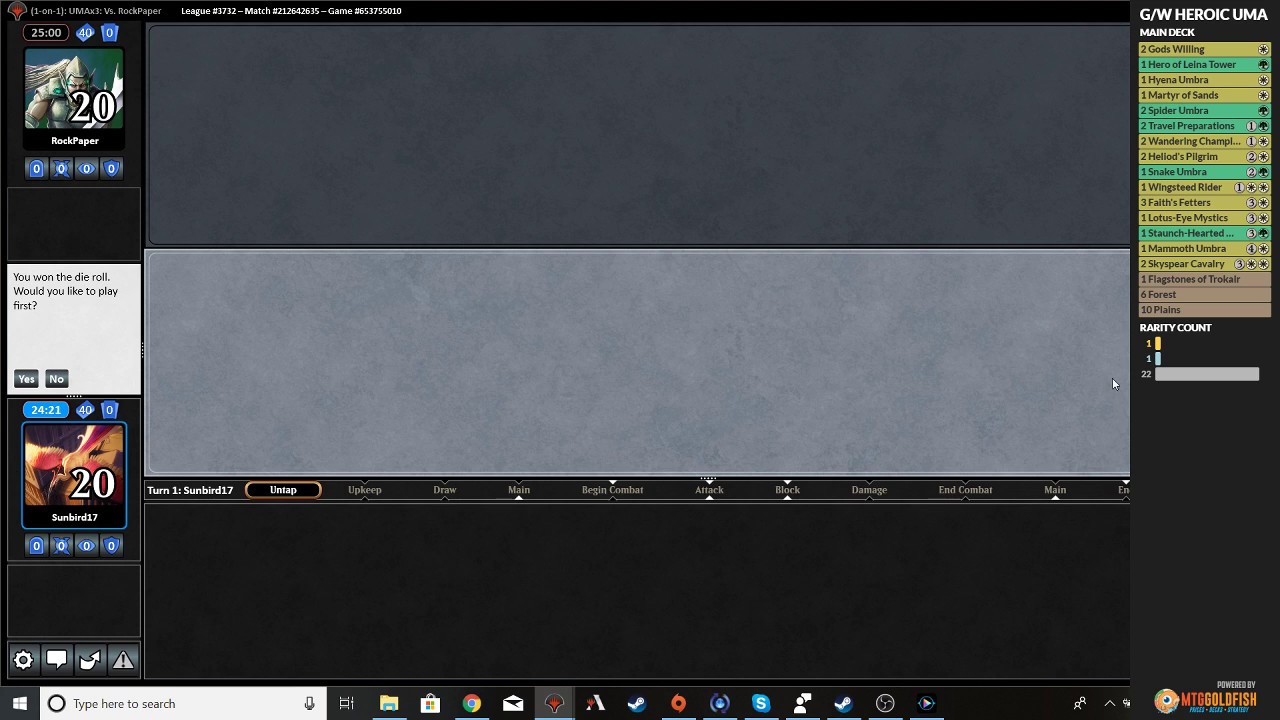Open RockPaper's exile zone icon
The height and width of the screenshot is (720, 1280).
[x=61, y=169]
